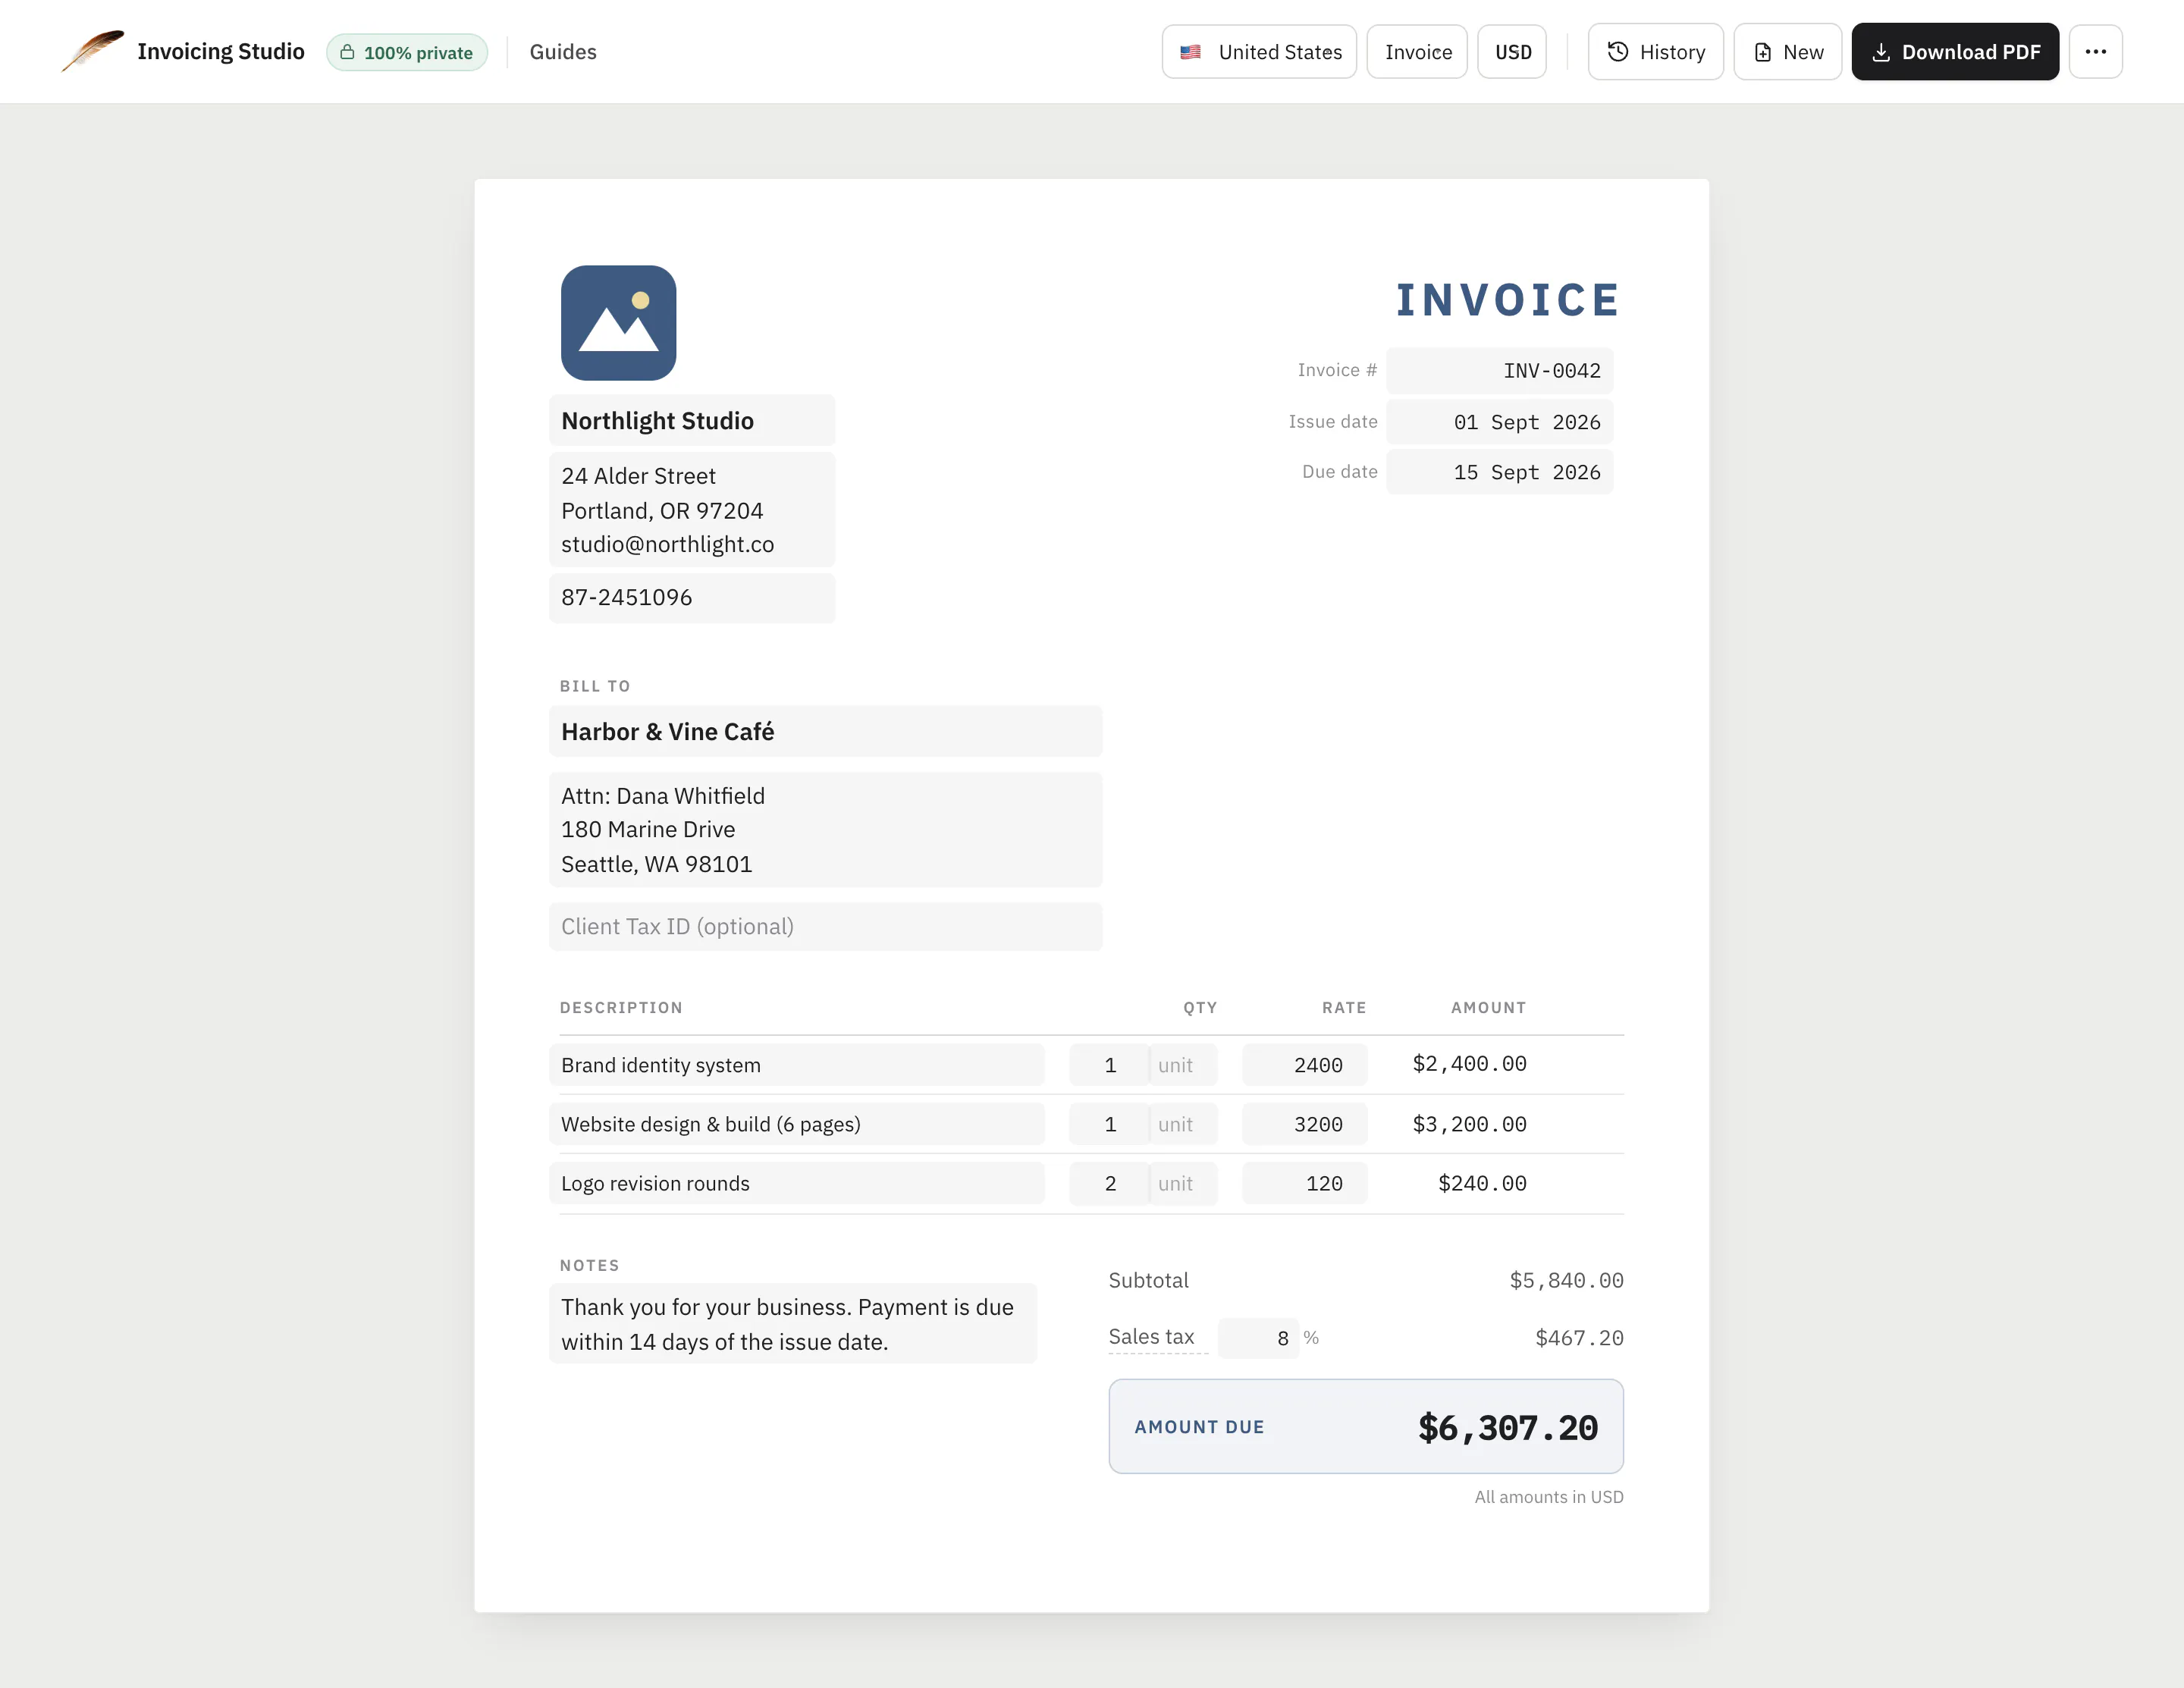Click the INVOICE heading
This screenshot has width=2184, height=1688.
pos(1508,300)
